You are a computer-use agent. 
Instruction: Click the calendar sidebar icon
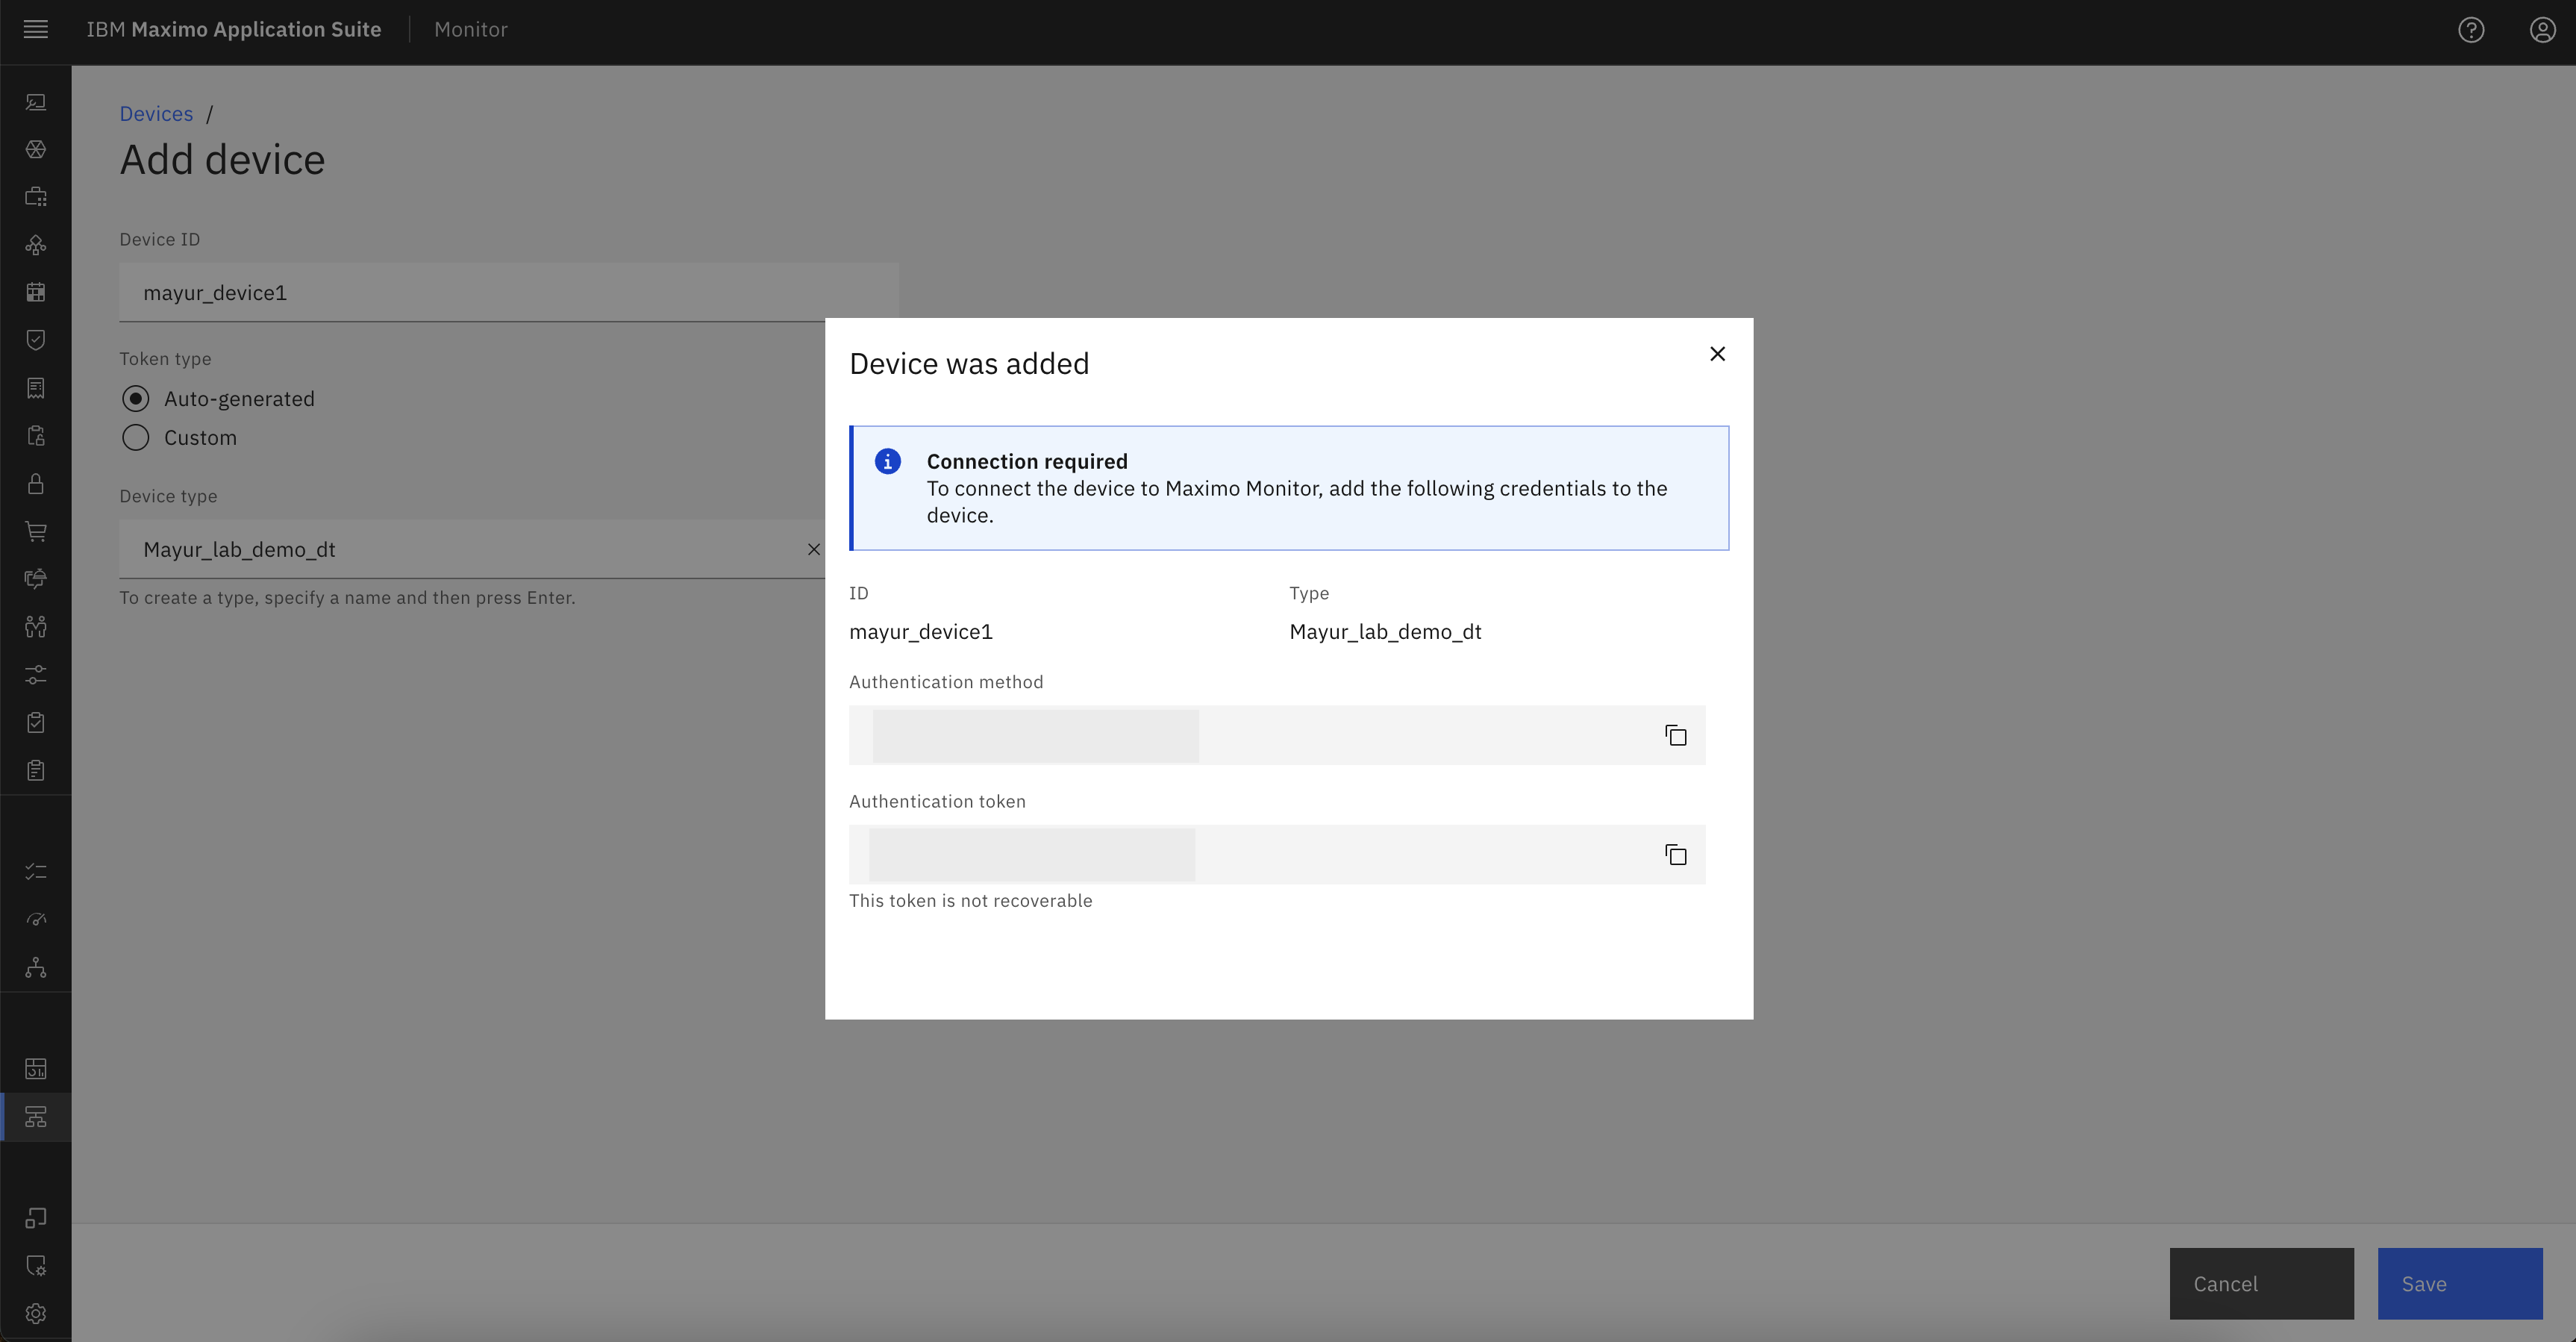pyautogui.click(x=36, y=292)
